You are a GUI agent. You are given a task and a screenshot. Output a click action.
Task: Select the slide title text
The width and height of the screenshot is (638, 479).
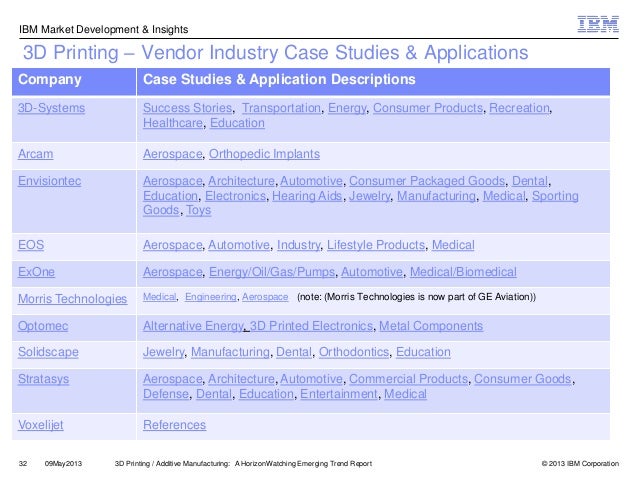pos(275,52)
